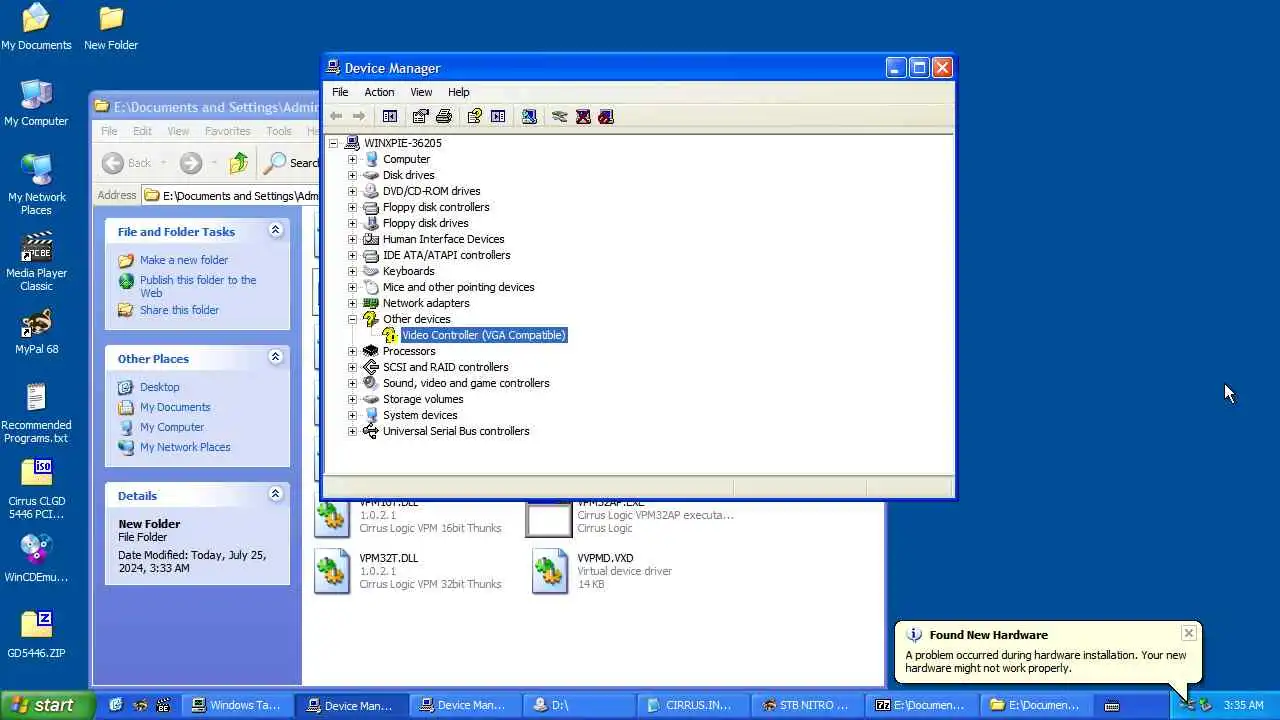The height and width of the screenshot is (720, 1280).
Task: Expand the Human Interface Devices category
Action: (x=352, y=239)
